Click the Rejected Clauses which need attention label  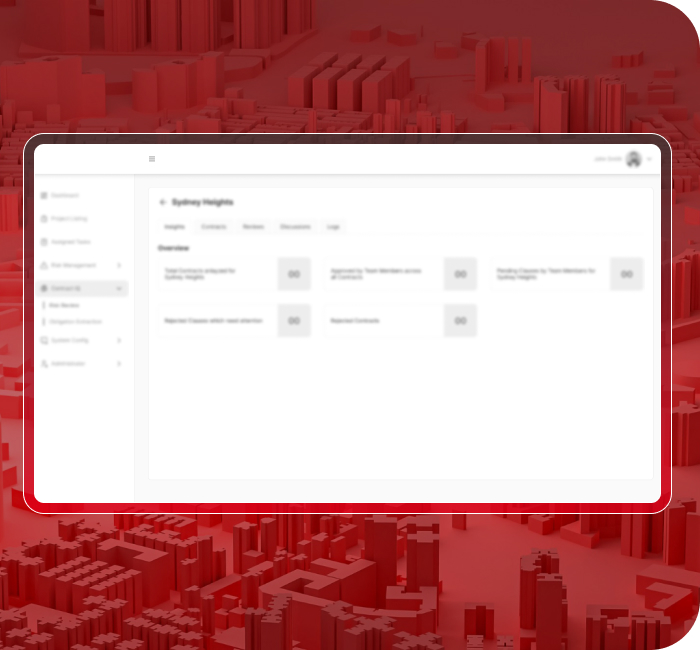(x=213, y=321)
